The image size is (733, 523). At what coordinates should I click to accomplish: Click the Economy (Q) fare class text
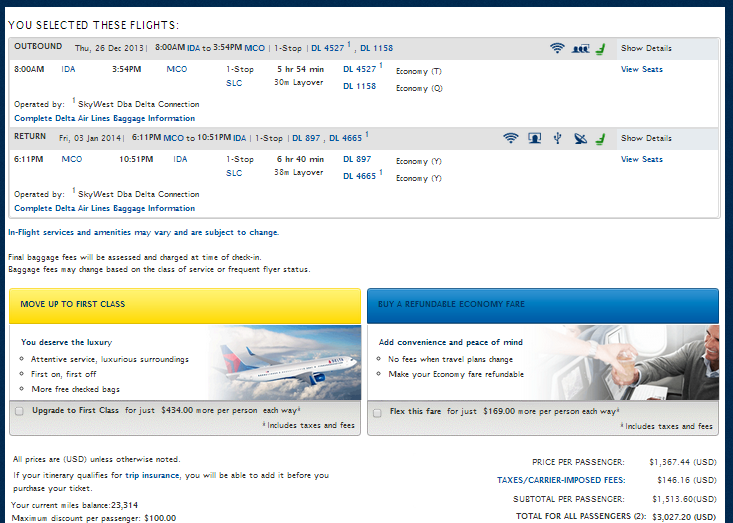tap(419, 88)
